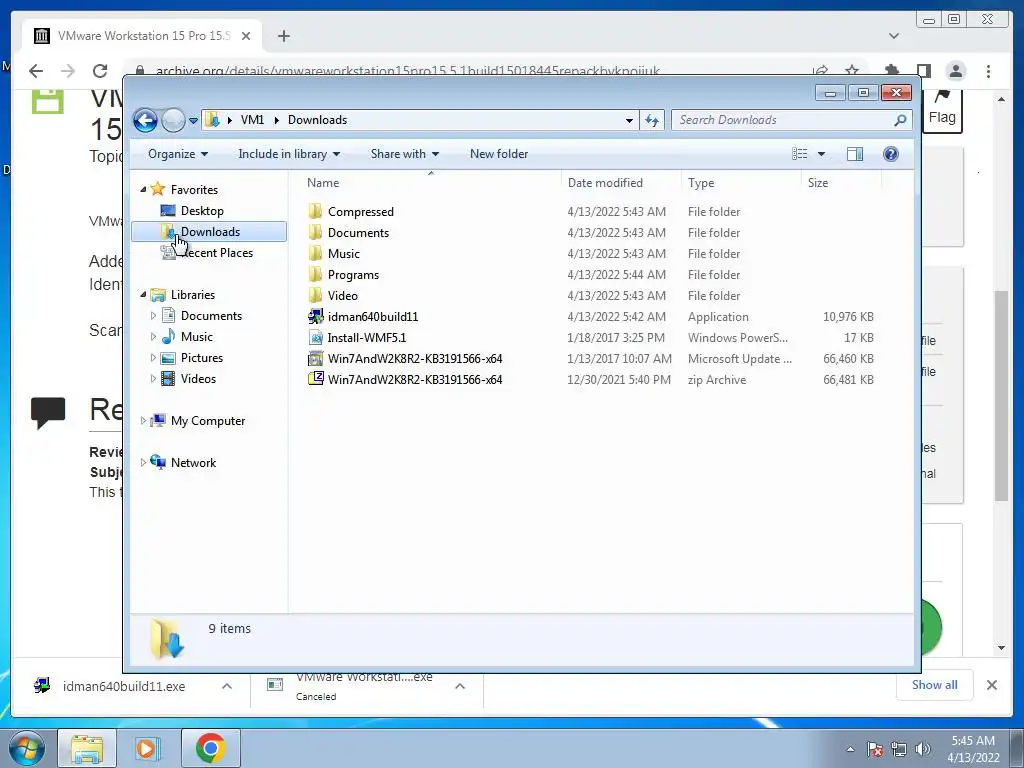
Task: Click the search magnifier icon
Action: (x=900, y=120)
